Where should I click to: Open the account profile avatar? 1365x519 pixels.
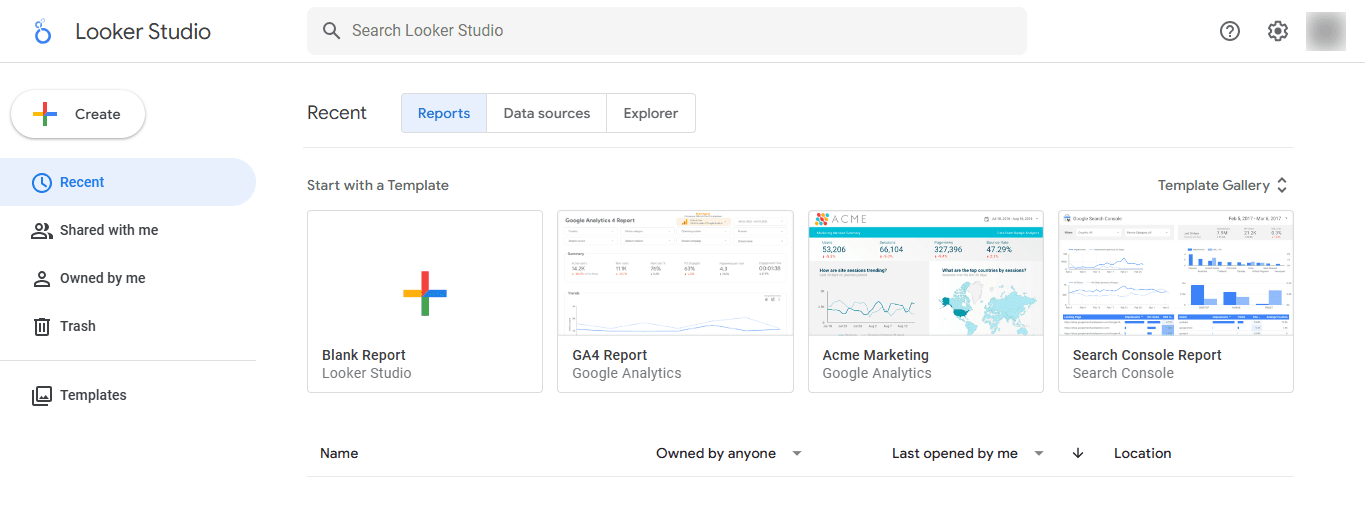pyautogui.click(x=1326, y=31)
